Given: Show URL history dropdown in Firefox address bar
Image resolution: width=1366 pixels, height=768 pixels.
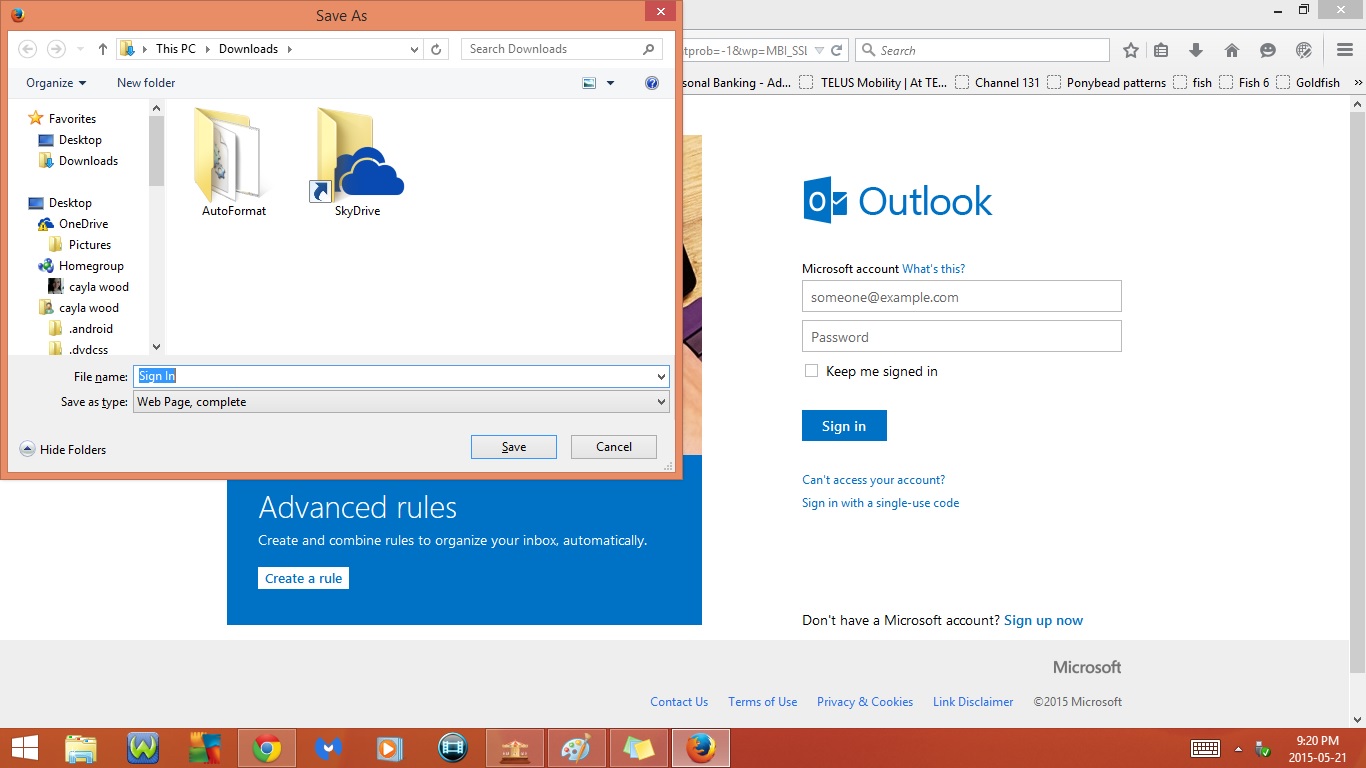Looking at the screenshot, I should (819, 50).
